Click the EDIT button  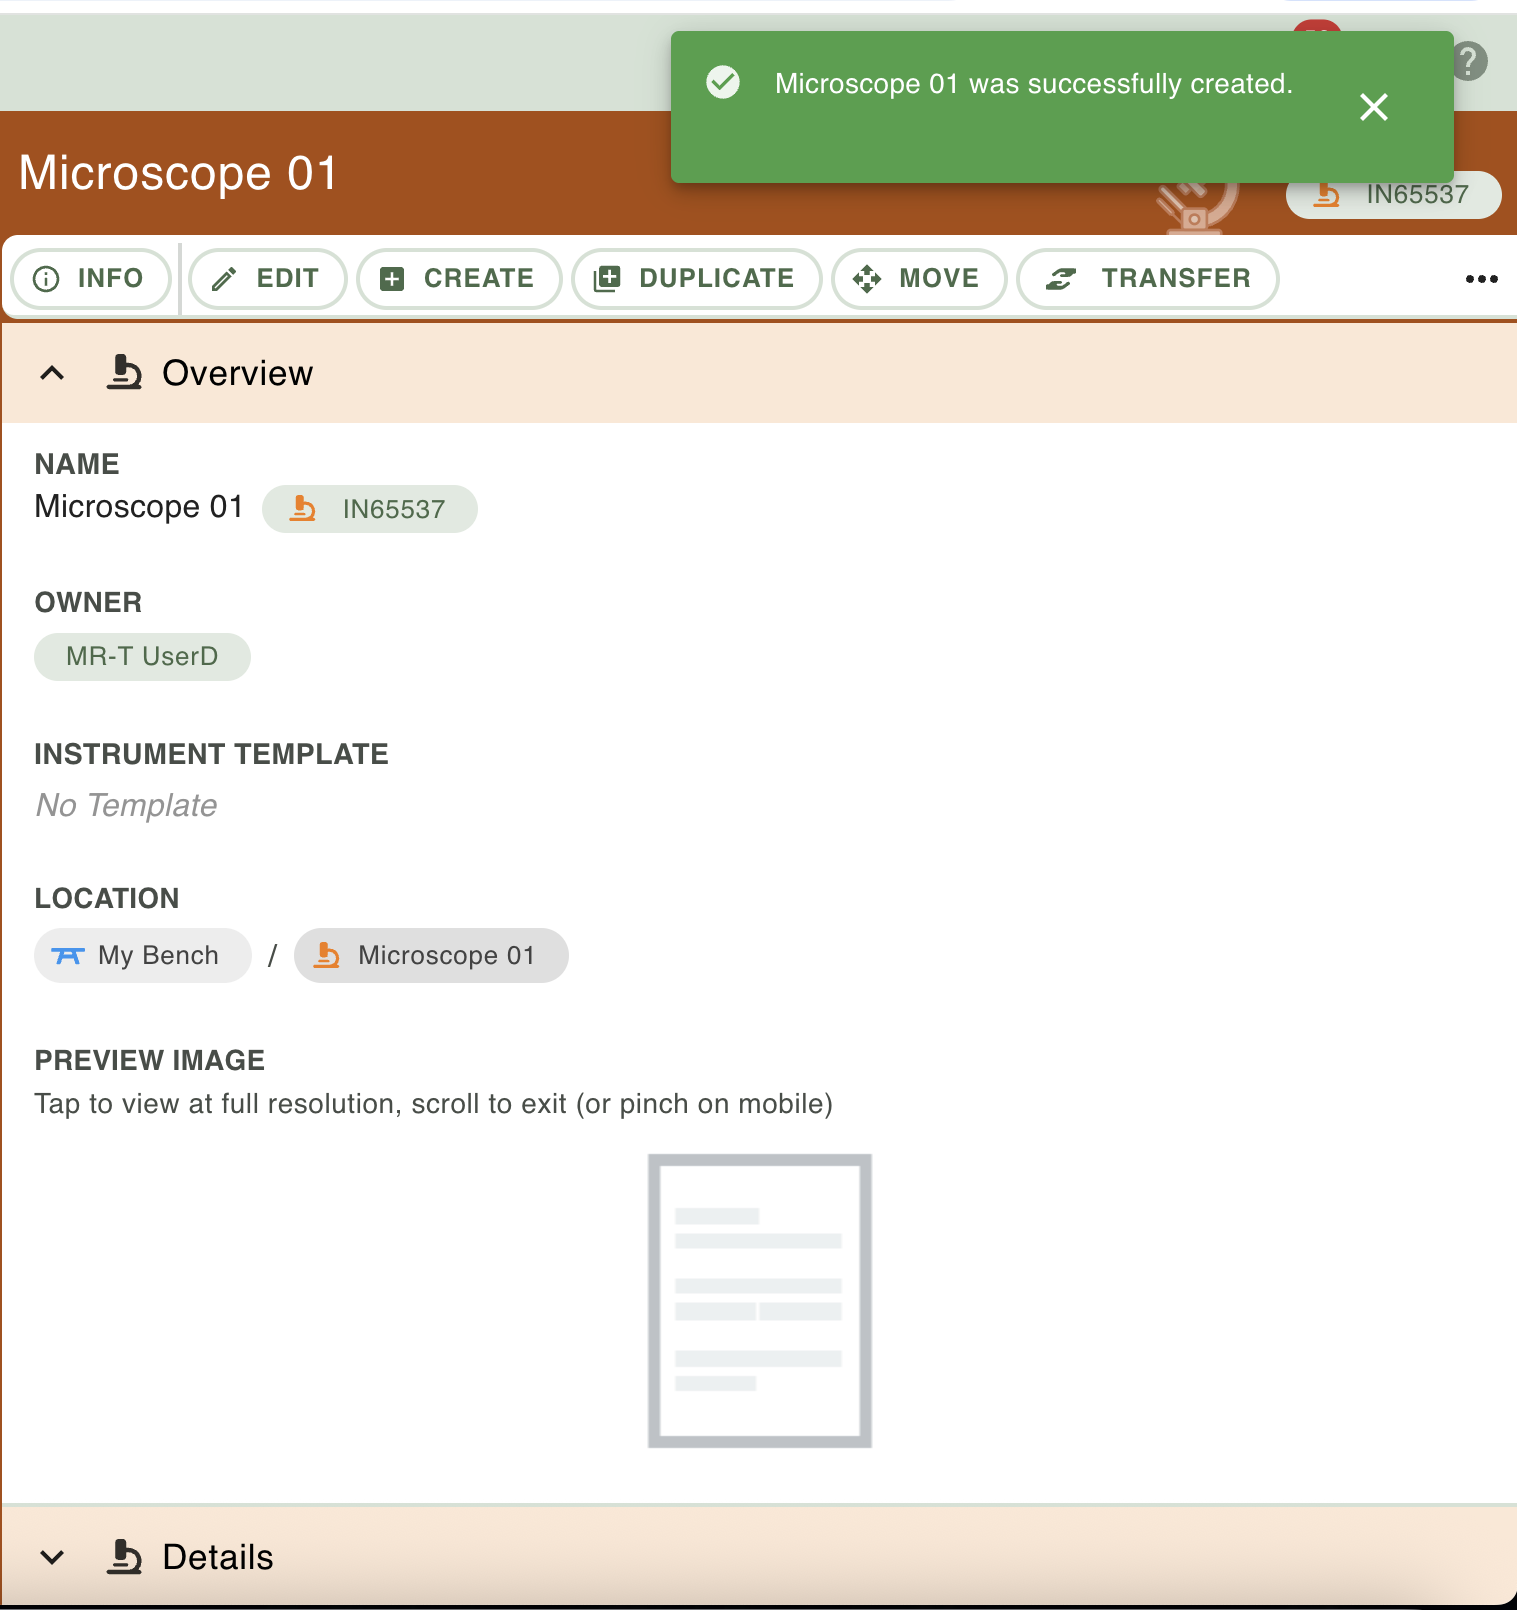(x=268, y=279)
